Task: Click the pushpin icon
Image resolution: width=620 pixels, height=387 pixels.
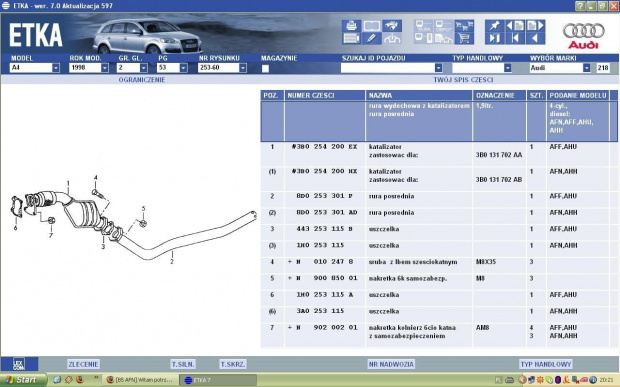Action: [494, 26]
